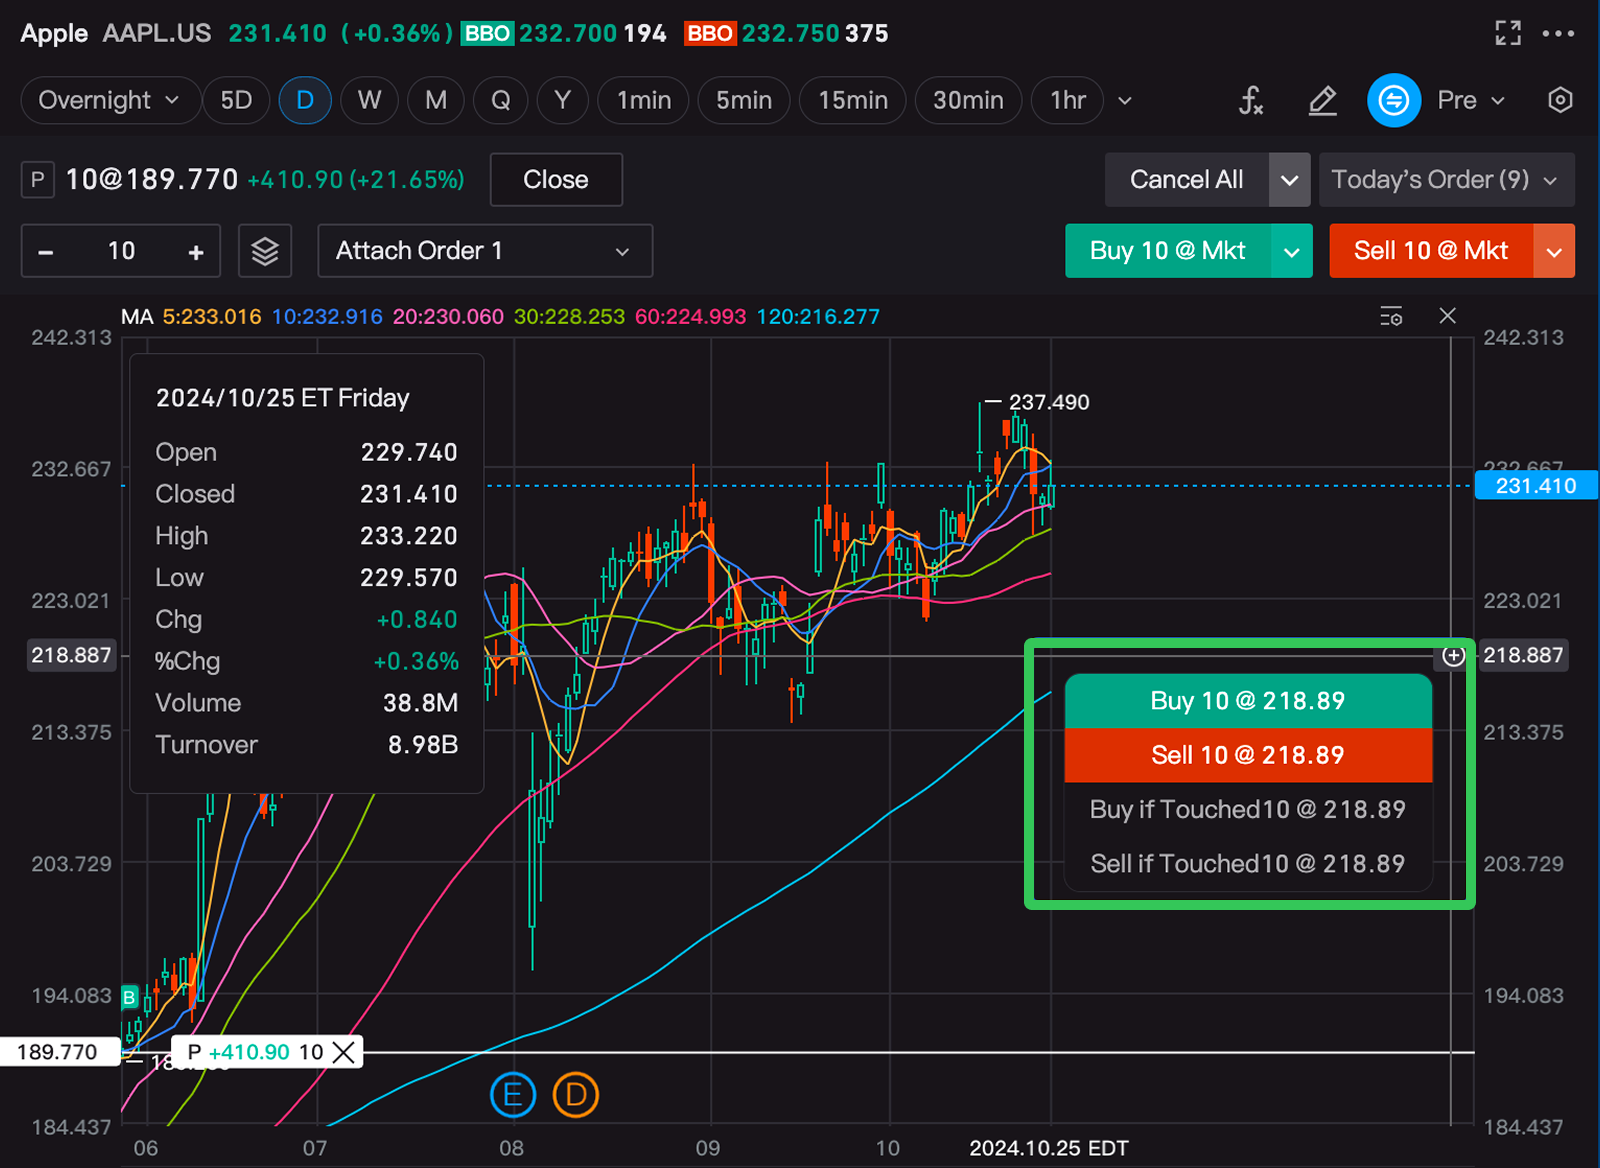
Task: Open the Today's Order (9) dropdown
Action: (x=1446, y=180)
